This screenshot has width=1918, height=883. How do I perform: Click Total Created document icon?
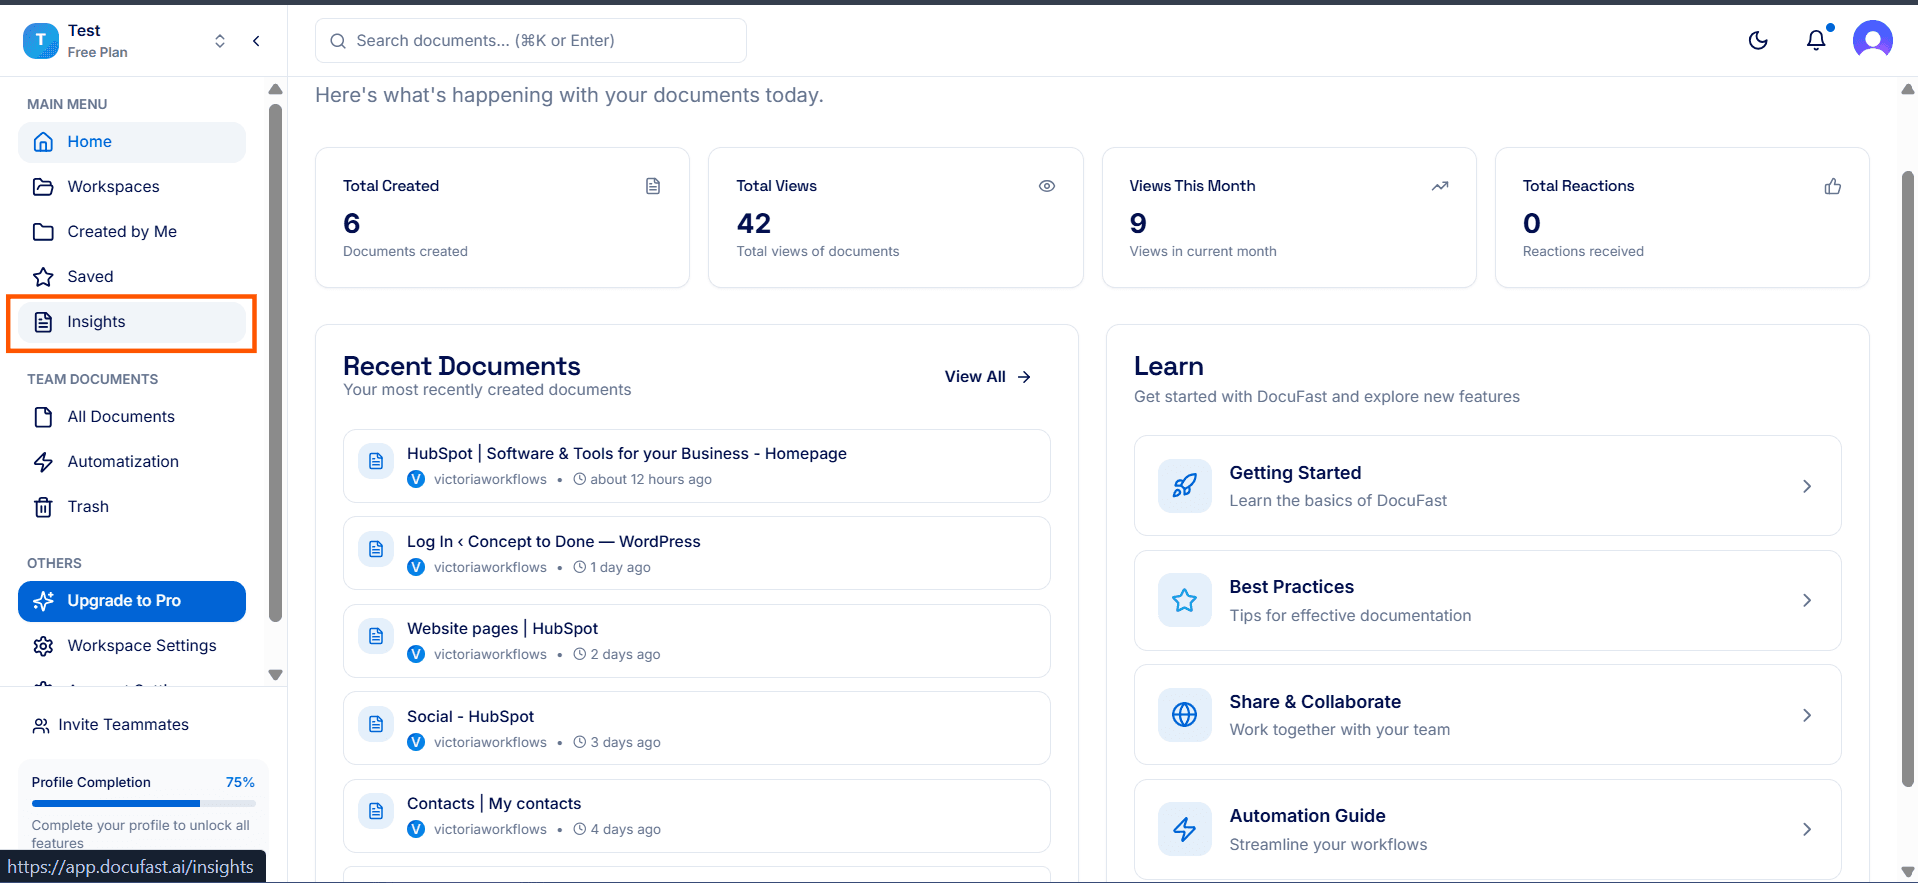pos(653,186)
